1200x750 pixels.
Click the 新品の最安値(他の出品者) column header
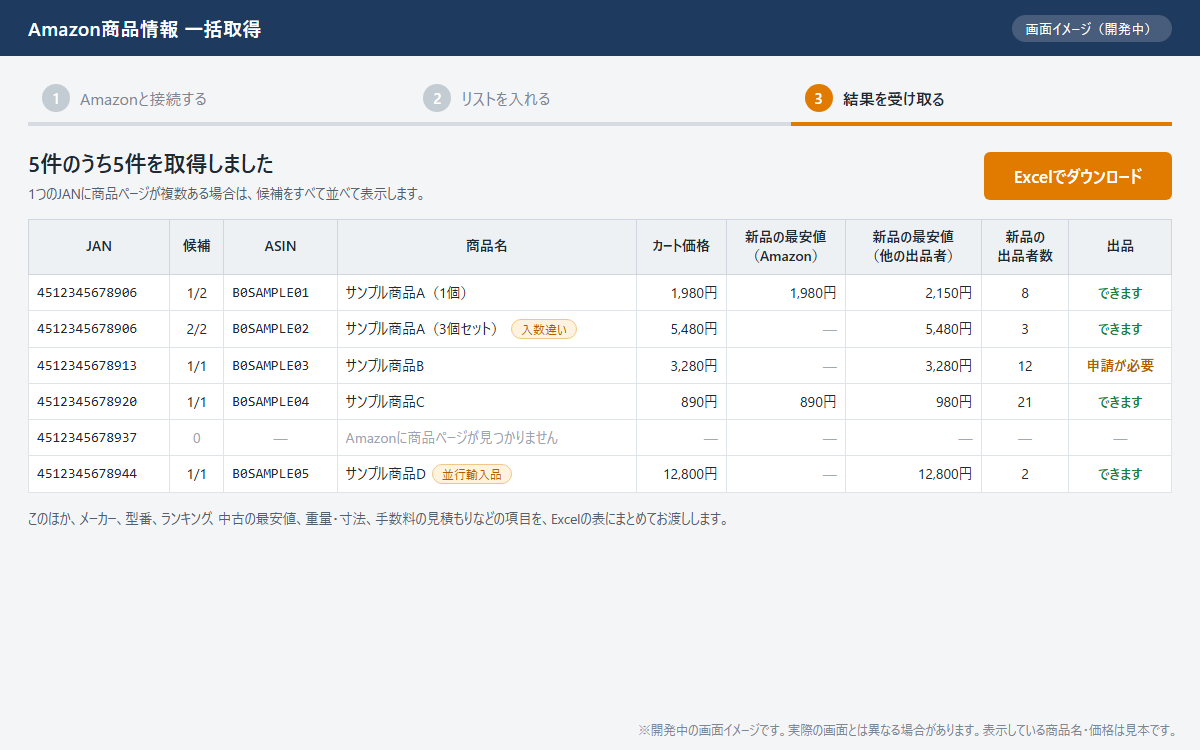913,247
